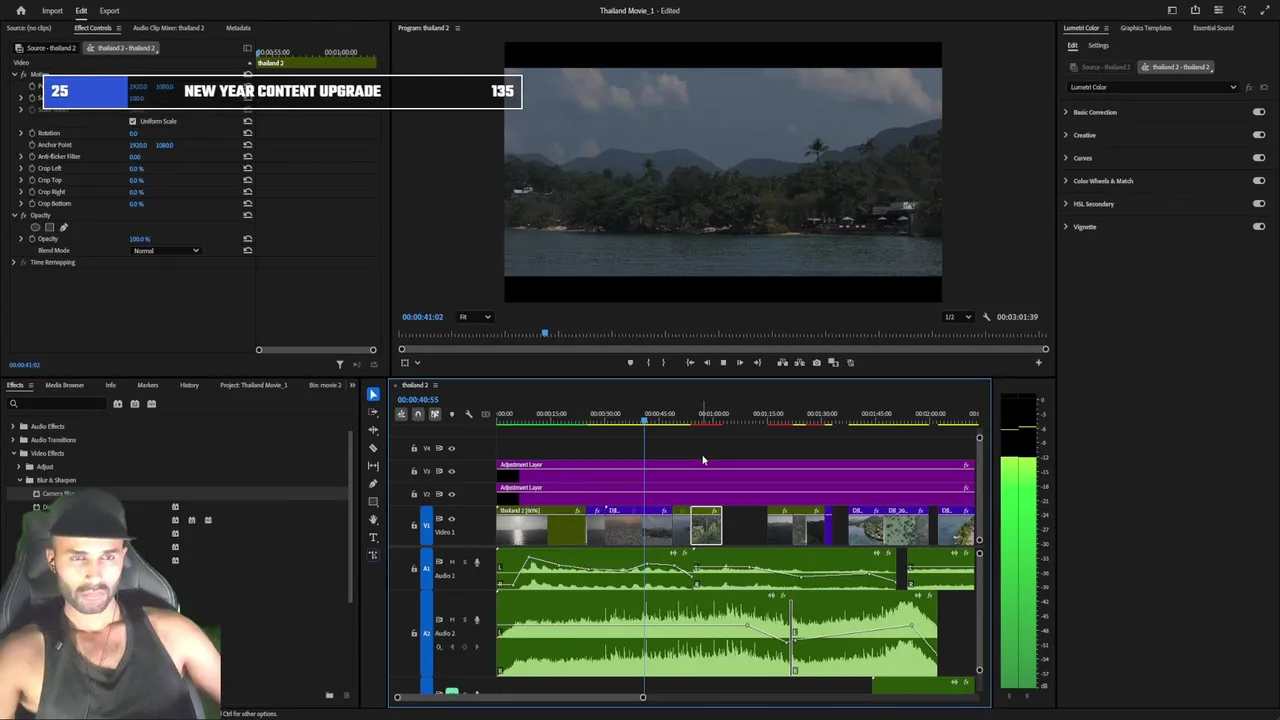Select the Razor tool

(373, 448)
